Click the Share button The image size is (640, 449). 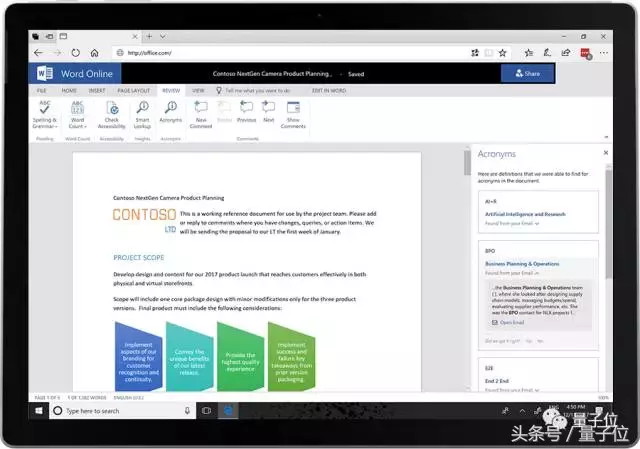pyautogui.click(x=527, y=73)
